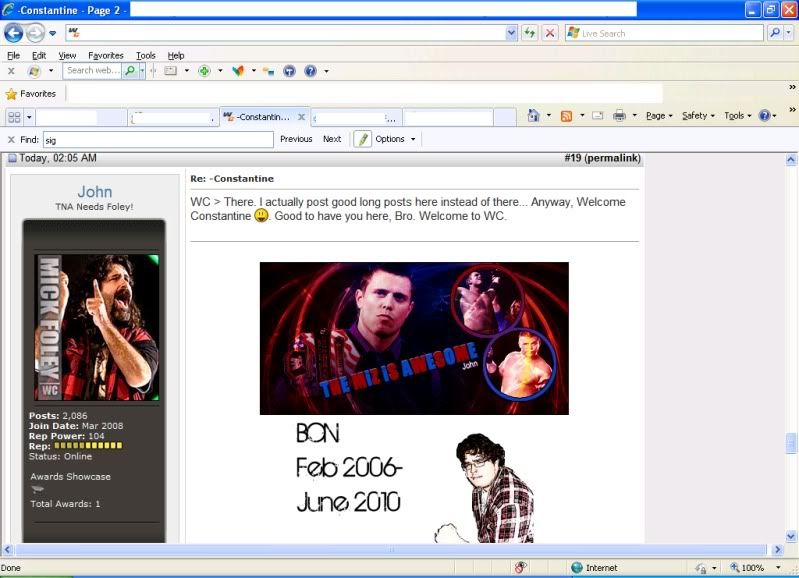Focus the Find text field containing sig
Viewport: 799px width, 578px height.
point(158,139)
